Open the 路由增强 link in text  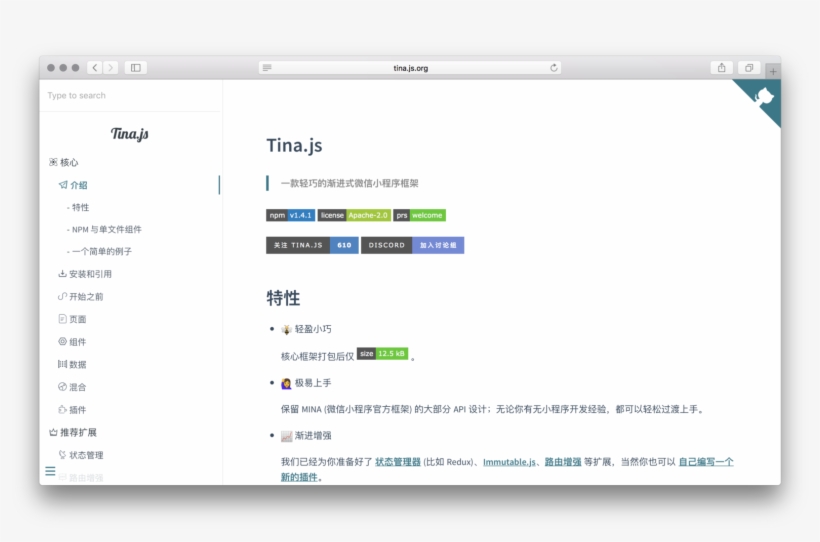pos(563,461)
